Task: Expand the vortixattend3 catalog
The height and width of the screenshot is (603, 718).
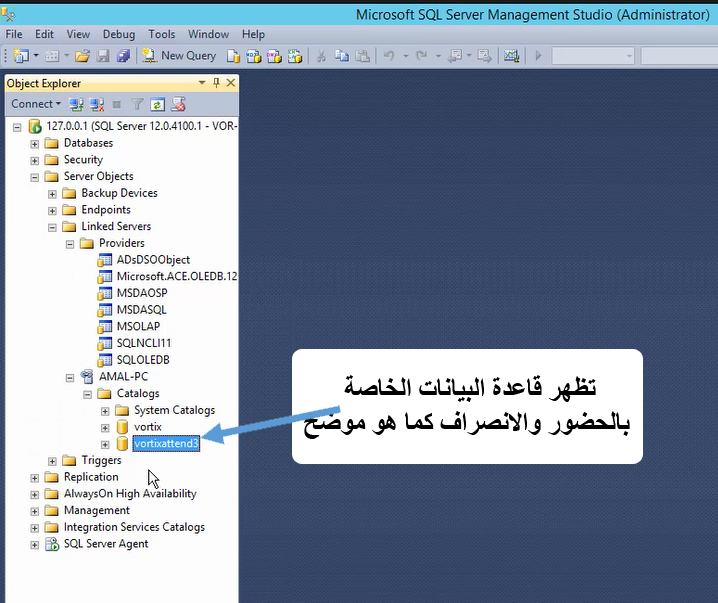Action: [105, 445]
